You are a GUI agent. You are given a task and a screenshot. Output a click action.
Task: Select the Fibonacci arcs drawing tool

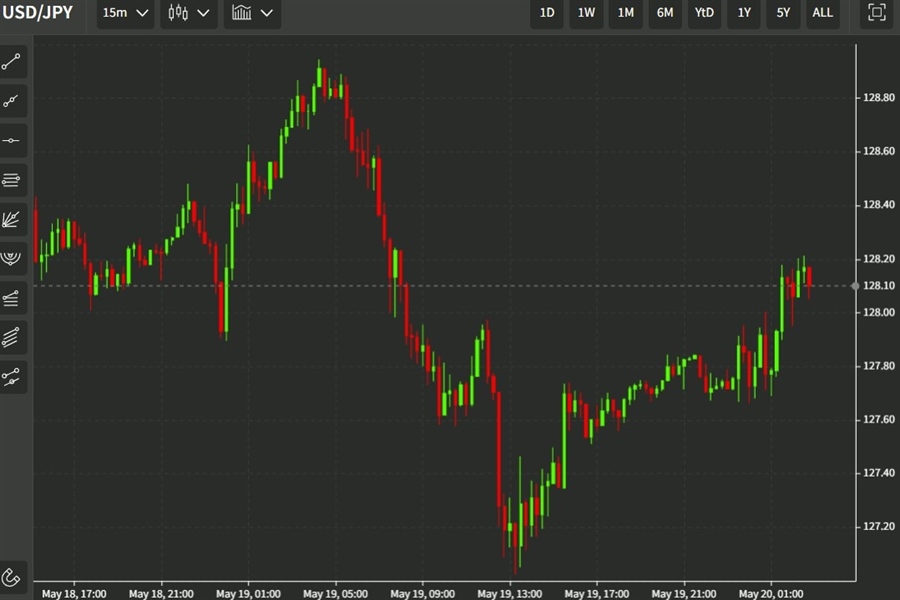click(13, 258)
